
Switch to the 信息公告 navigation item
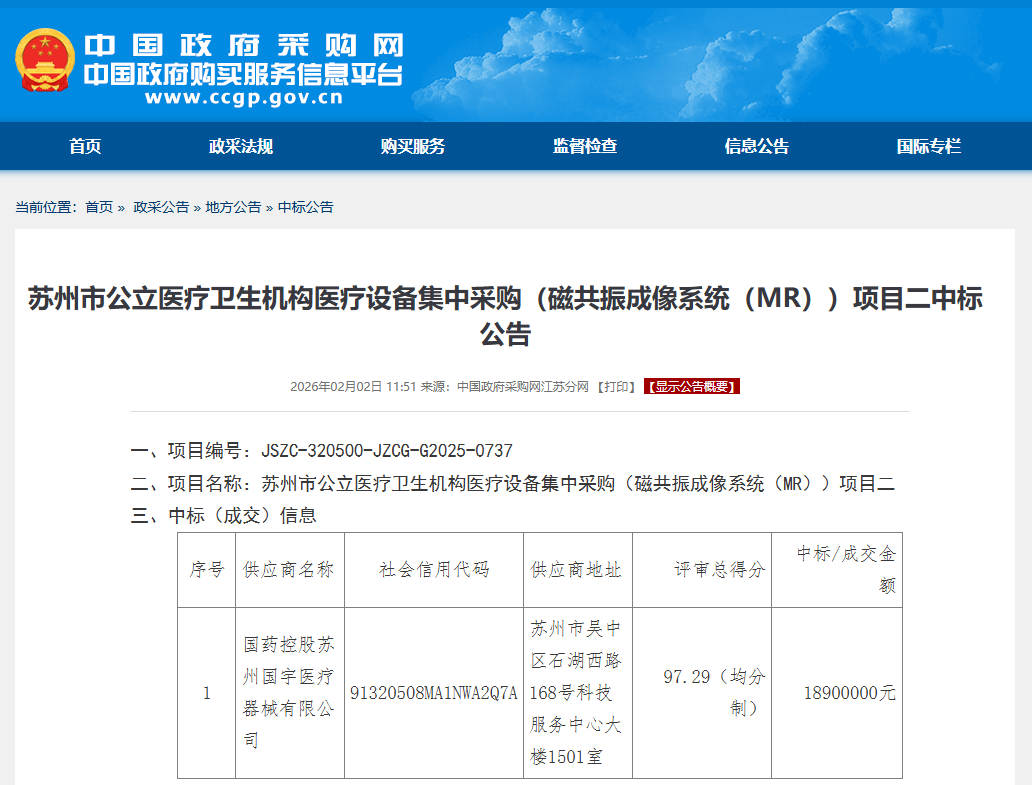pos(757,146)
